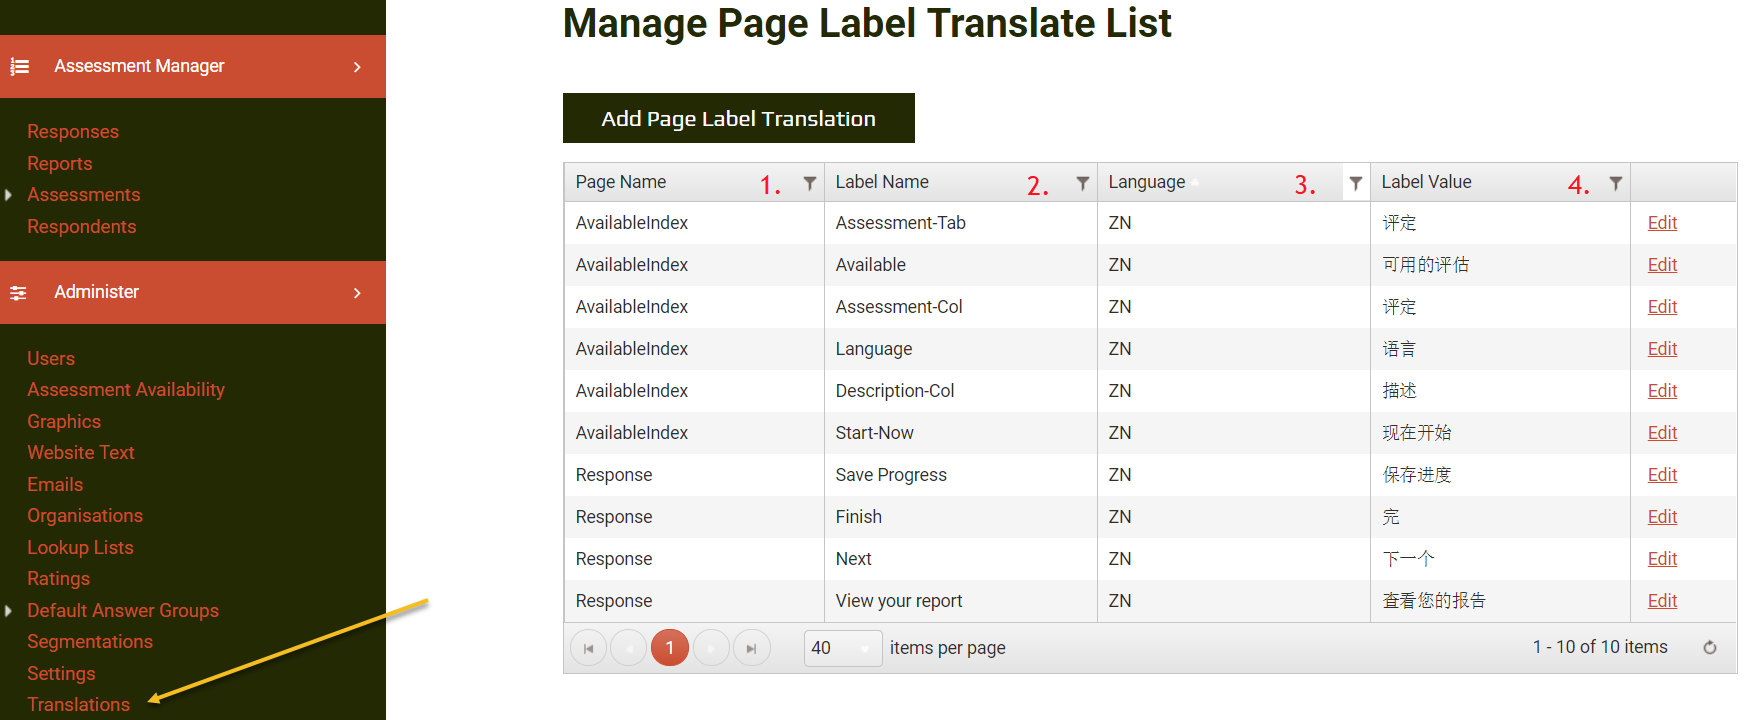The image size is (1755, 720).
Task: Click the "View your report" label cell
Action: (961, 601)
